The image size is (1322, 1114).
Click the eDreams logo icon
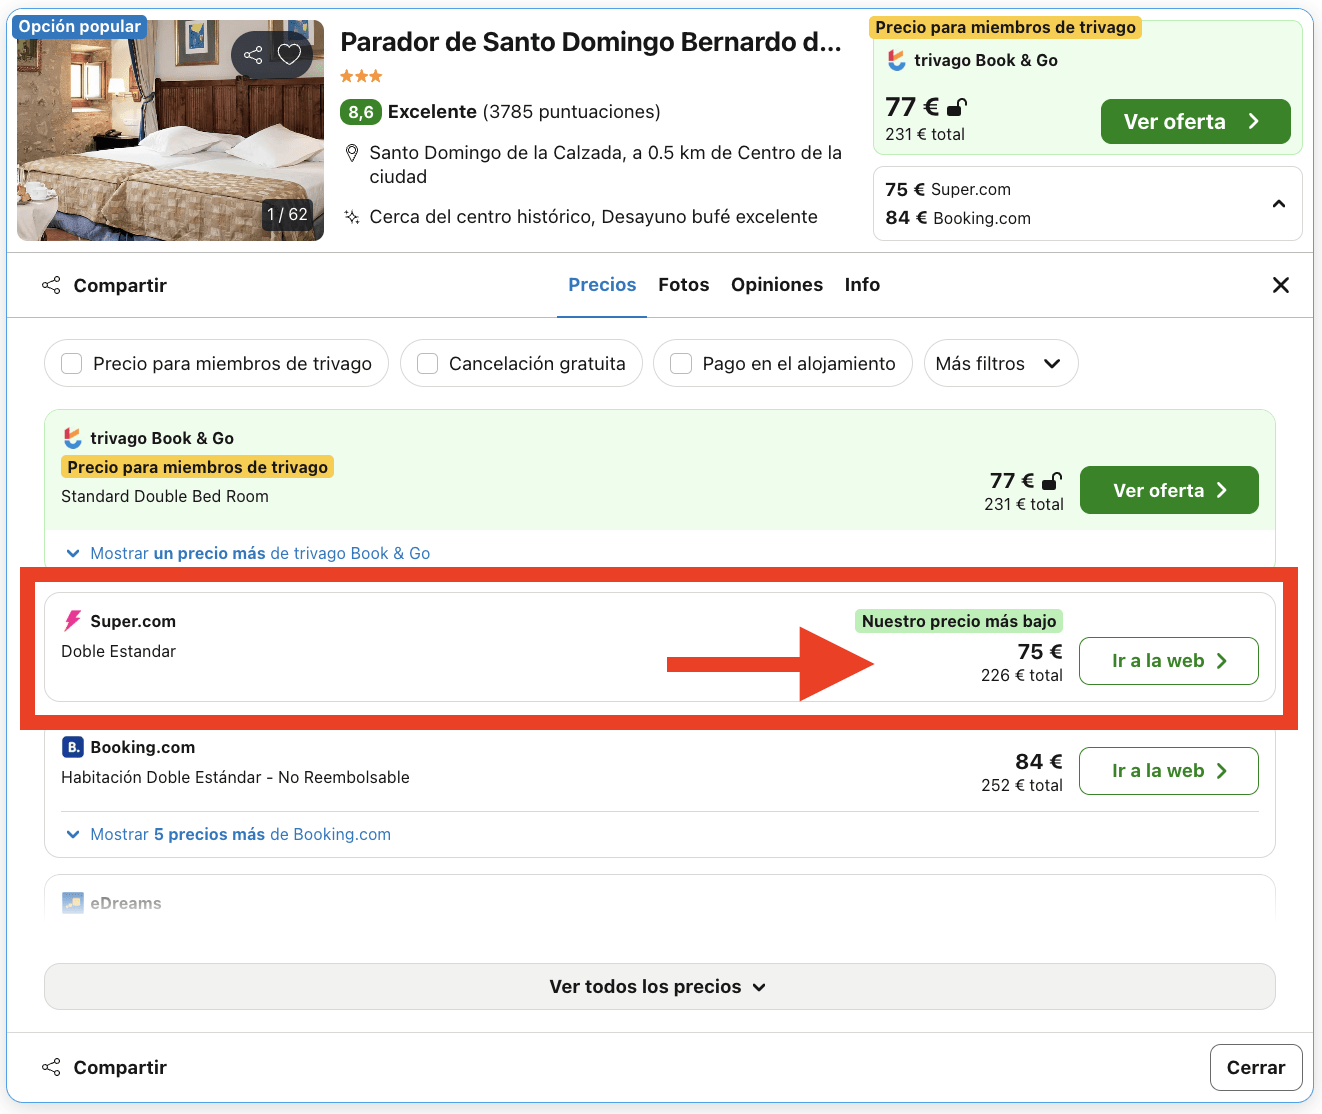tap(71, 902)
